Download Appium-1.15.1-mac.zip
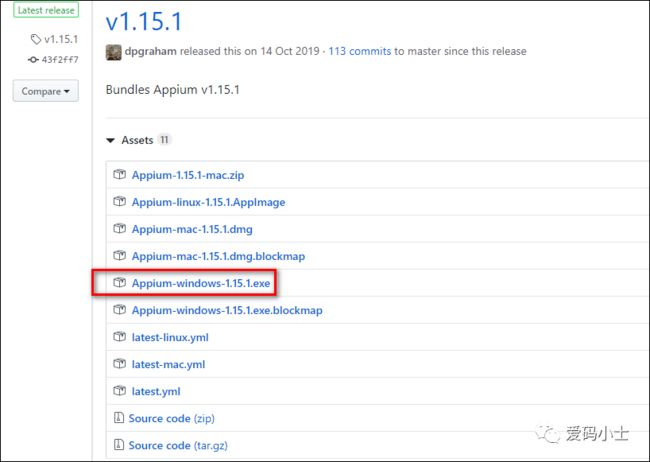 [x=188, y=175]
